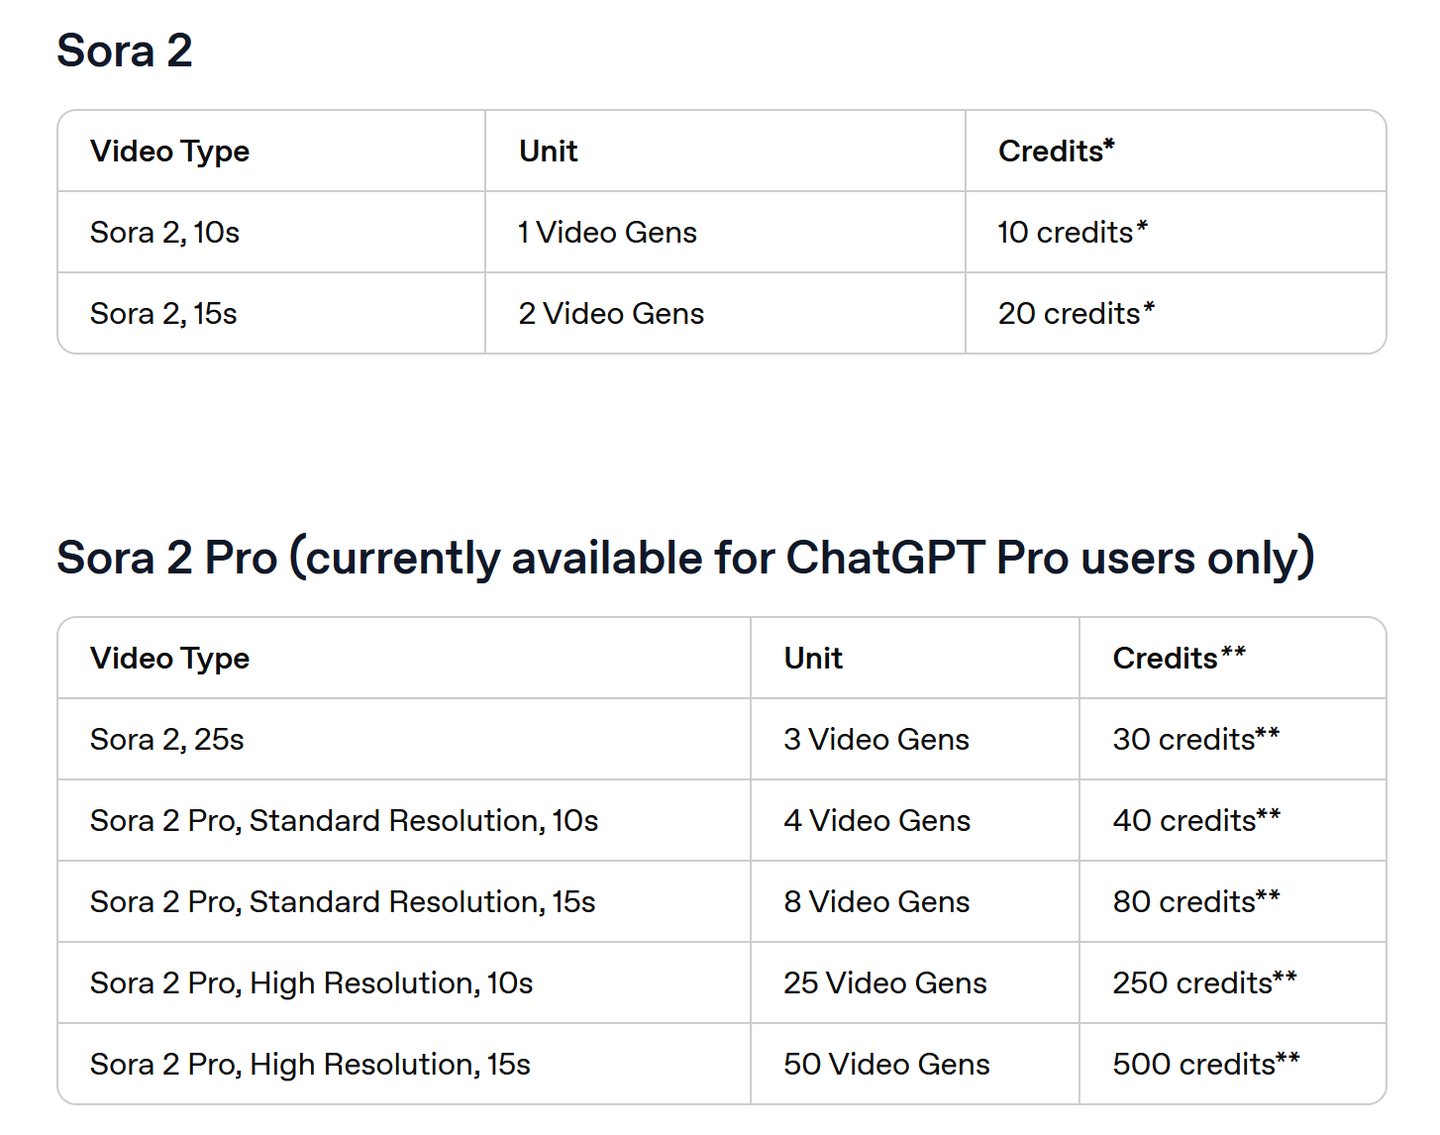The image size is (1440, 1135).
Task: Select the "80 credits**" cell
Action: 1196,902
